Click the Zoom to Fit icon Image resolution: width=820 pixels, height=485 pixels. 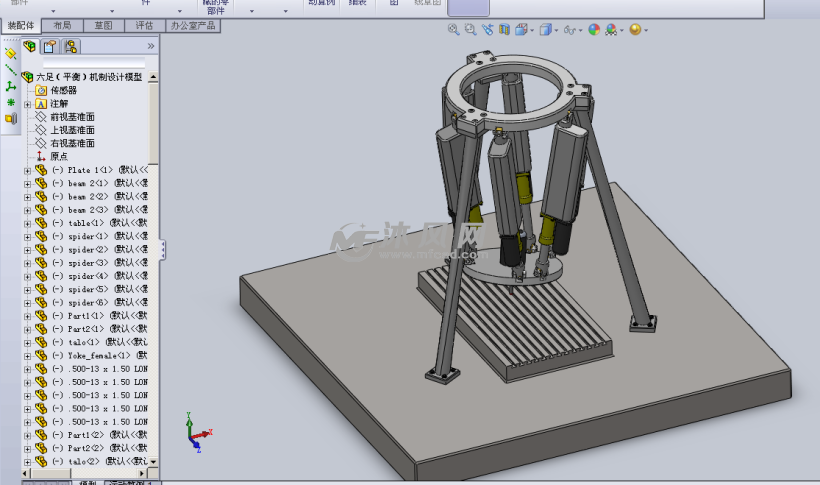click(454, 30)
